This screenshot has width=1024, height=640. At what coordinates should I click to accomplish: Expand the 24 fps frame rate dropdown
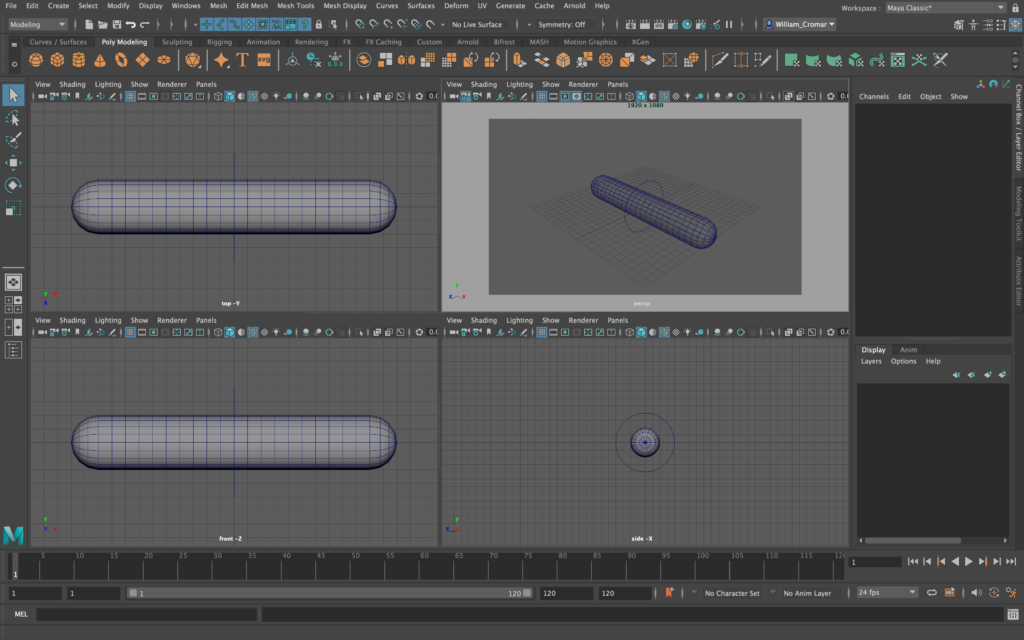point(886,593)
